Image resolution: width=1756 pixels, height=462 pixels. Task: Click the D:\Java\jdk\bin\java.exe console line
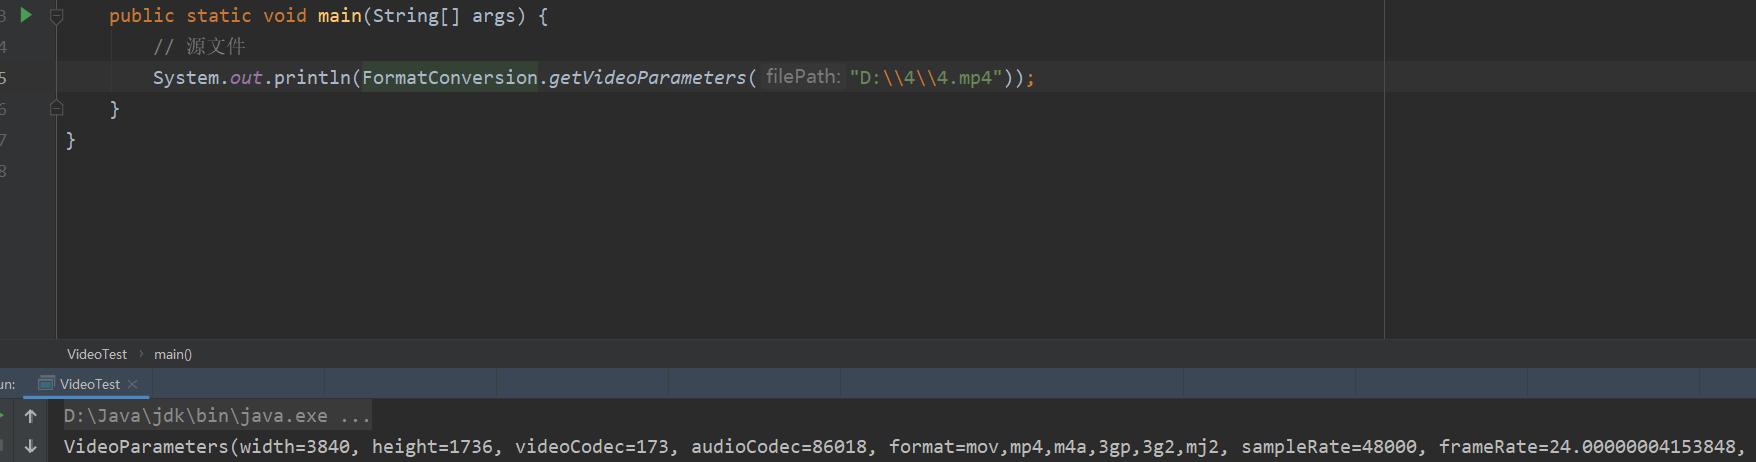[x=217, y=415]
